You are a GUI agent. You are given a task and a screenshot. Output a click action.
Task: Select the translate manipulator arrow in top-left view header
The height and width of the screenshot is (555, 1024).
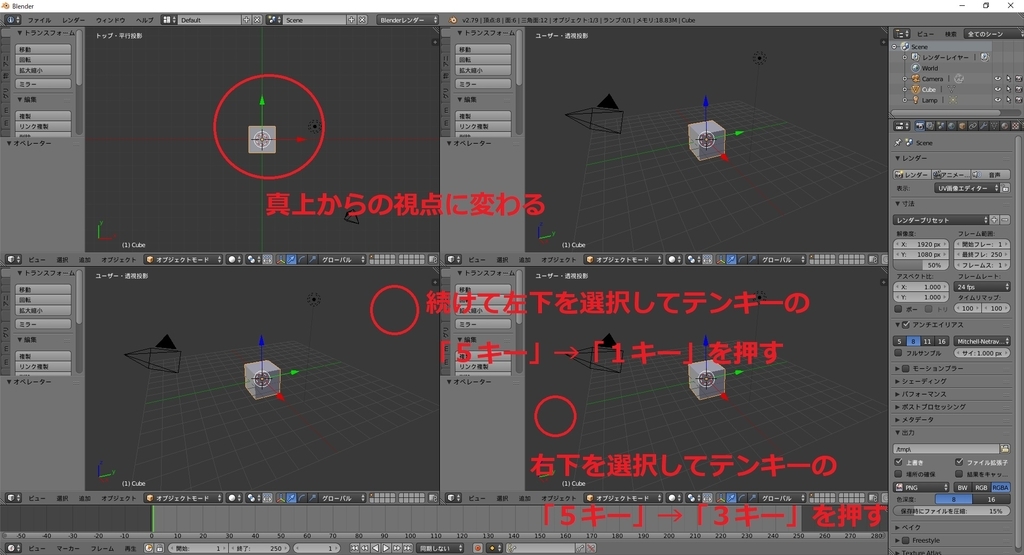point(291,259)
